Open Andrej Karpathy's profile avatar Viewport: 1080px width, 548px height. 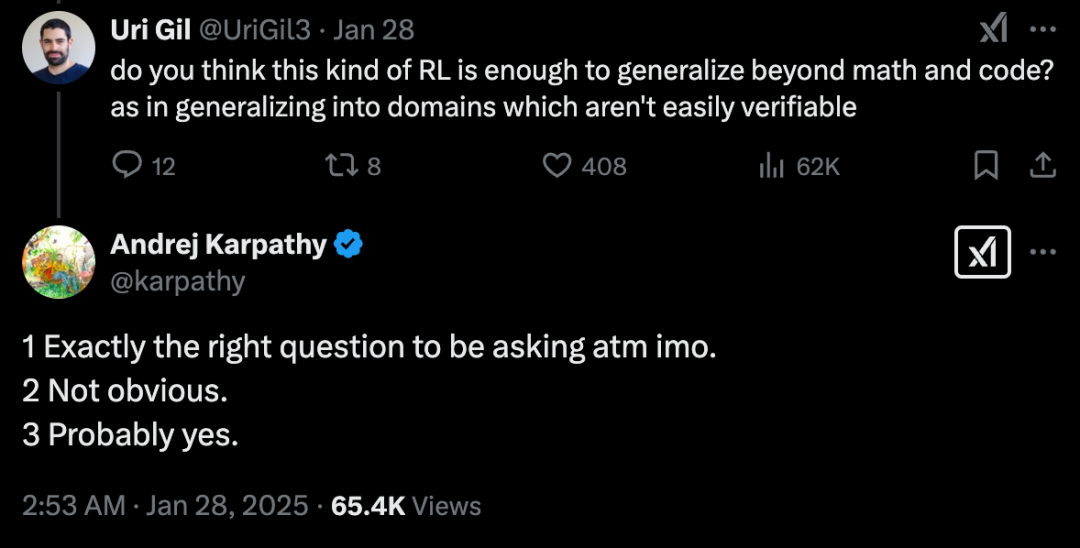click(x=58, y=262)
